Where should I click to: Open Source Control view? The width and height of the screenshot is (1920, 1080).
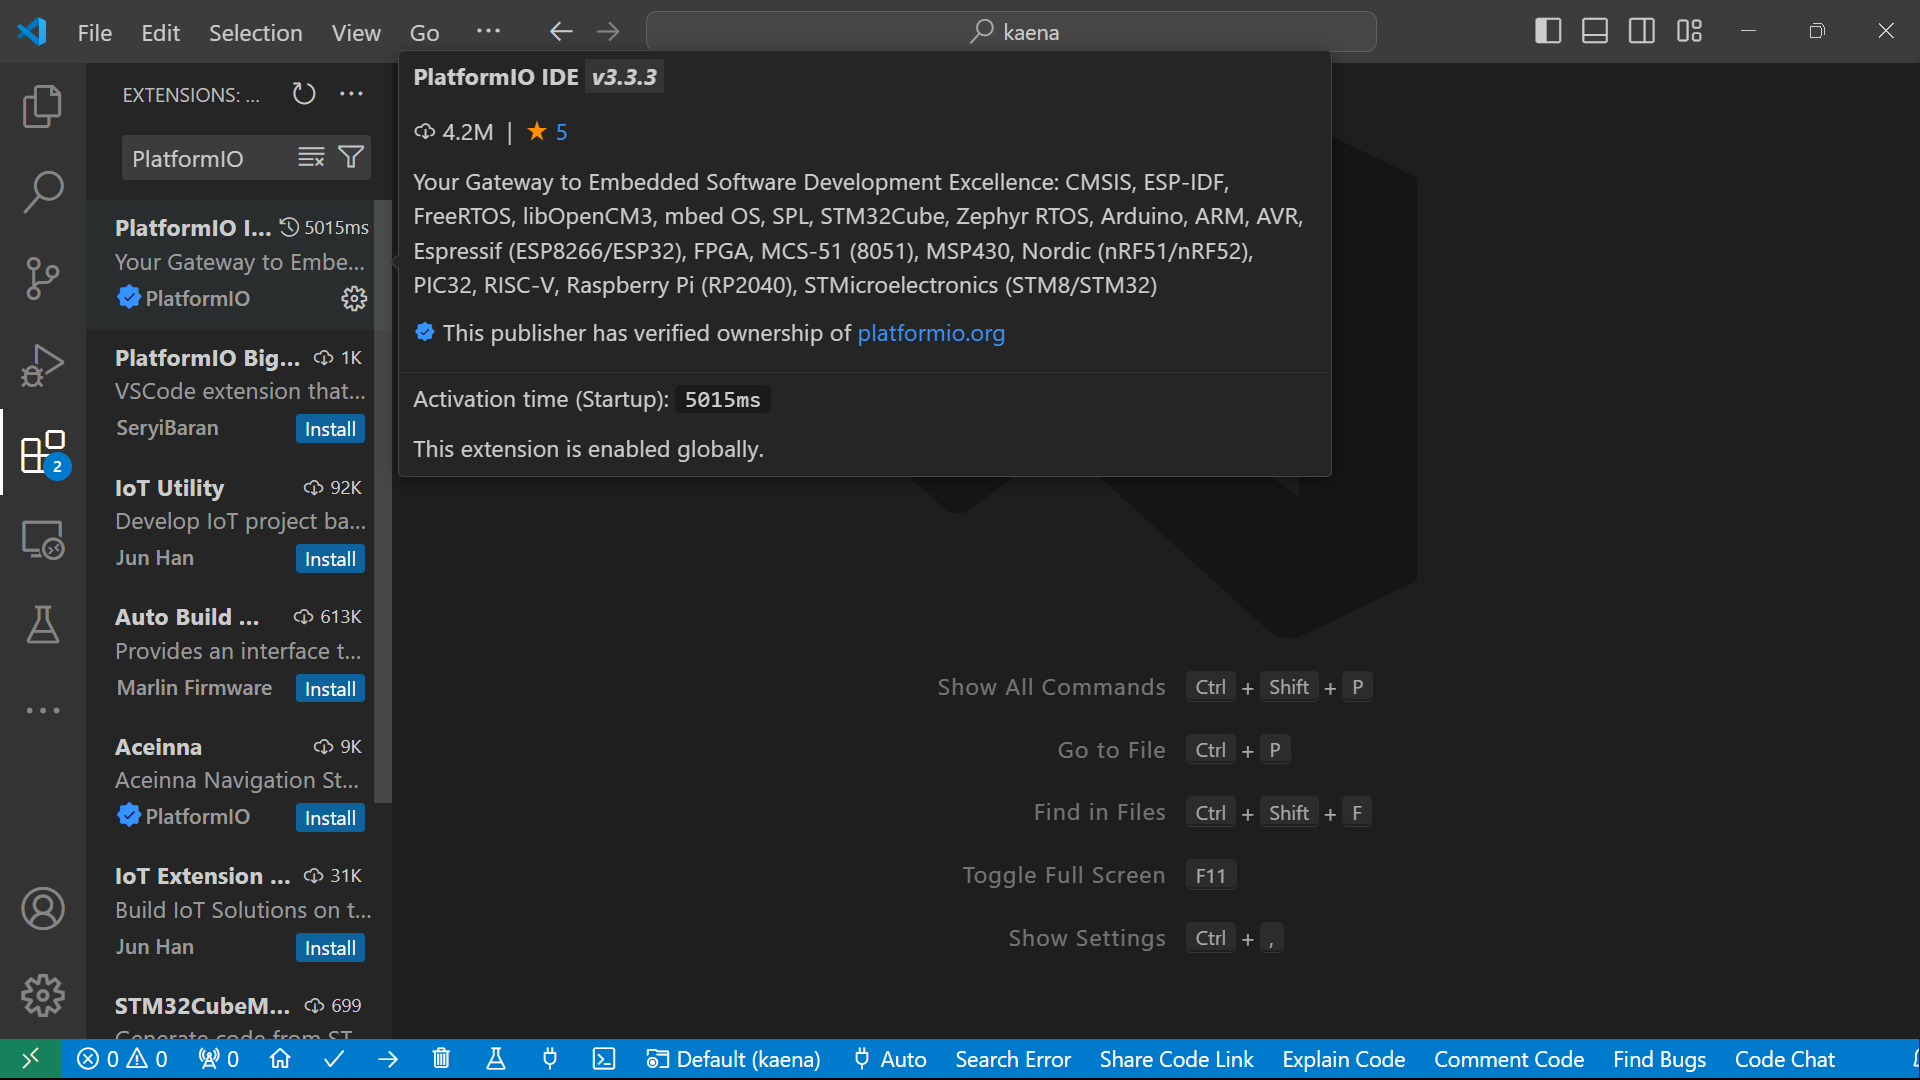coord(42,278)
